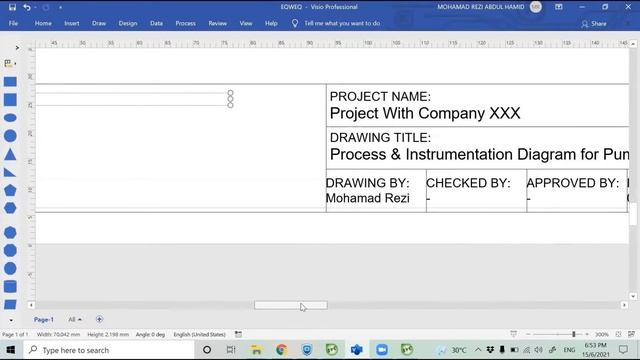Open Task View on the taskbar
Viewport: 640px width, 360px height.
pos(231,350)
